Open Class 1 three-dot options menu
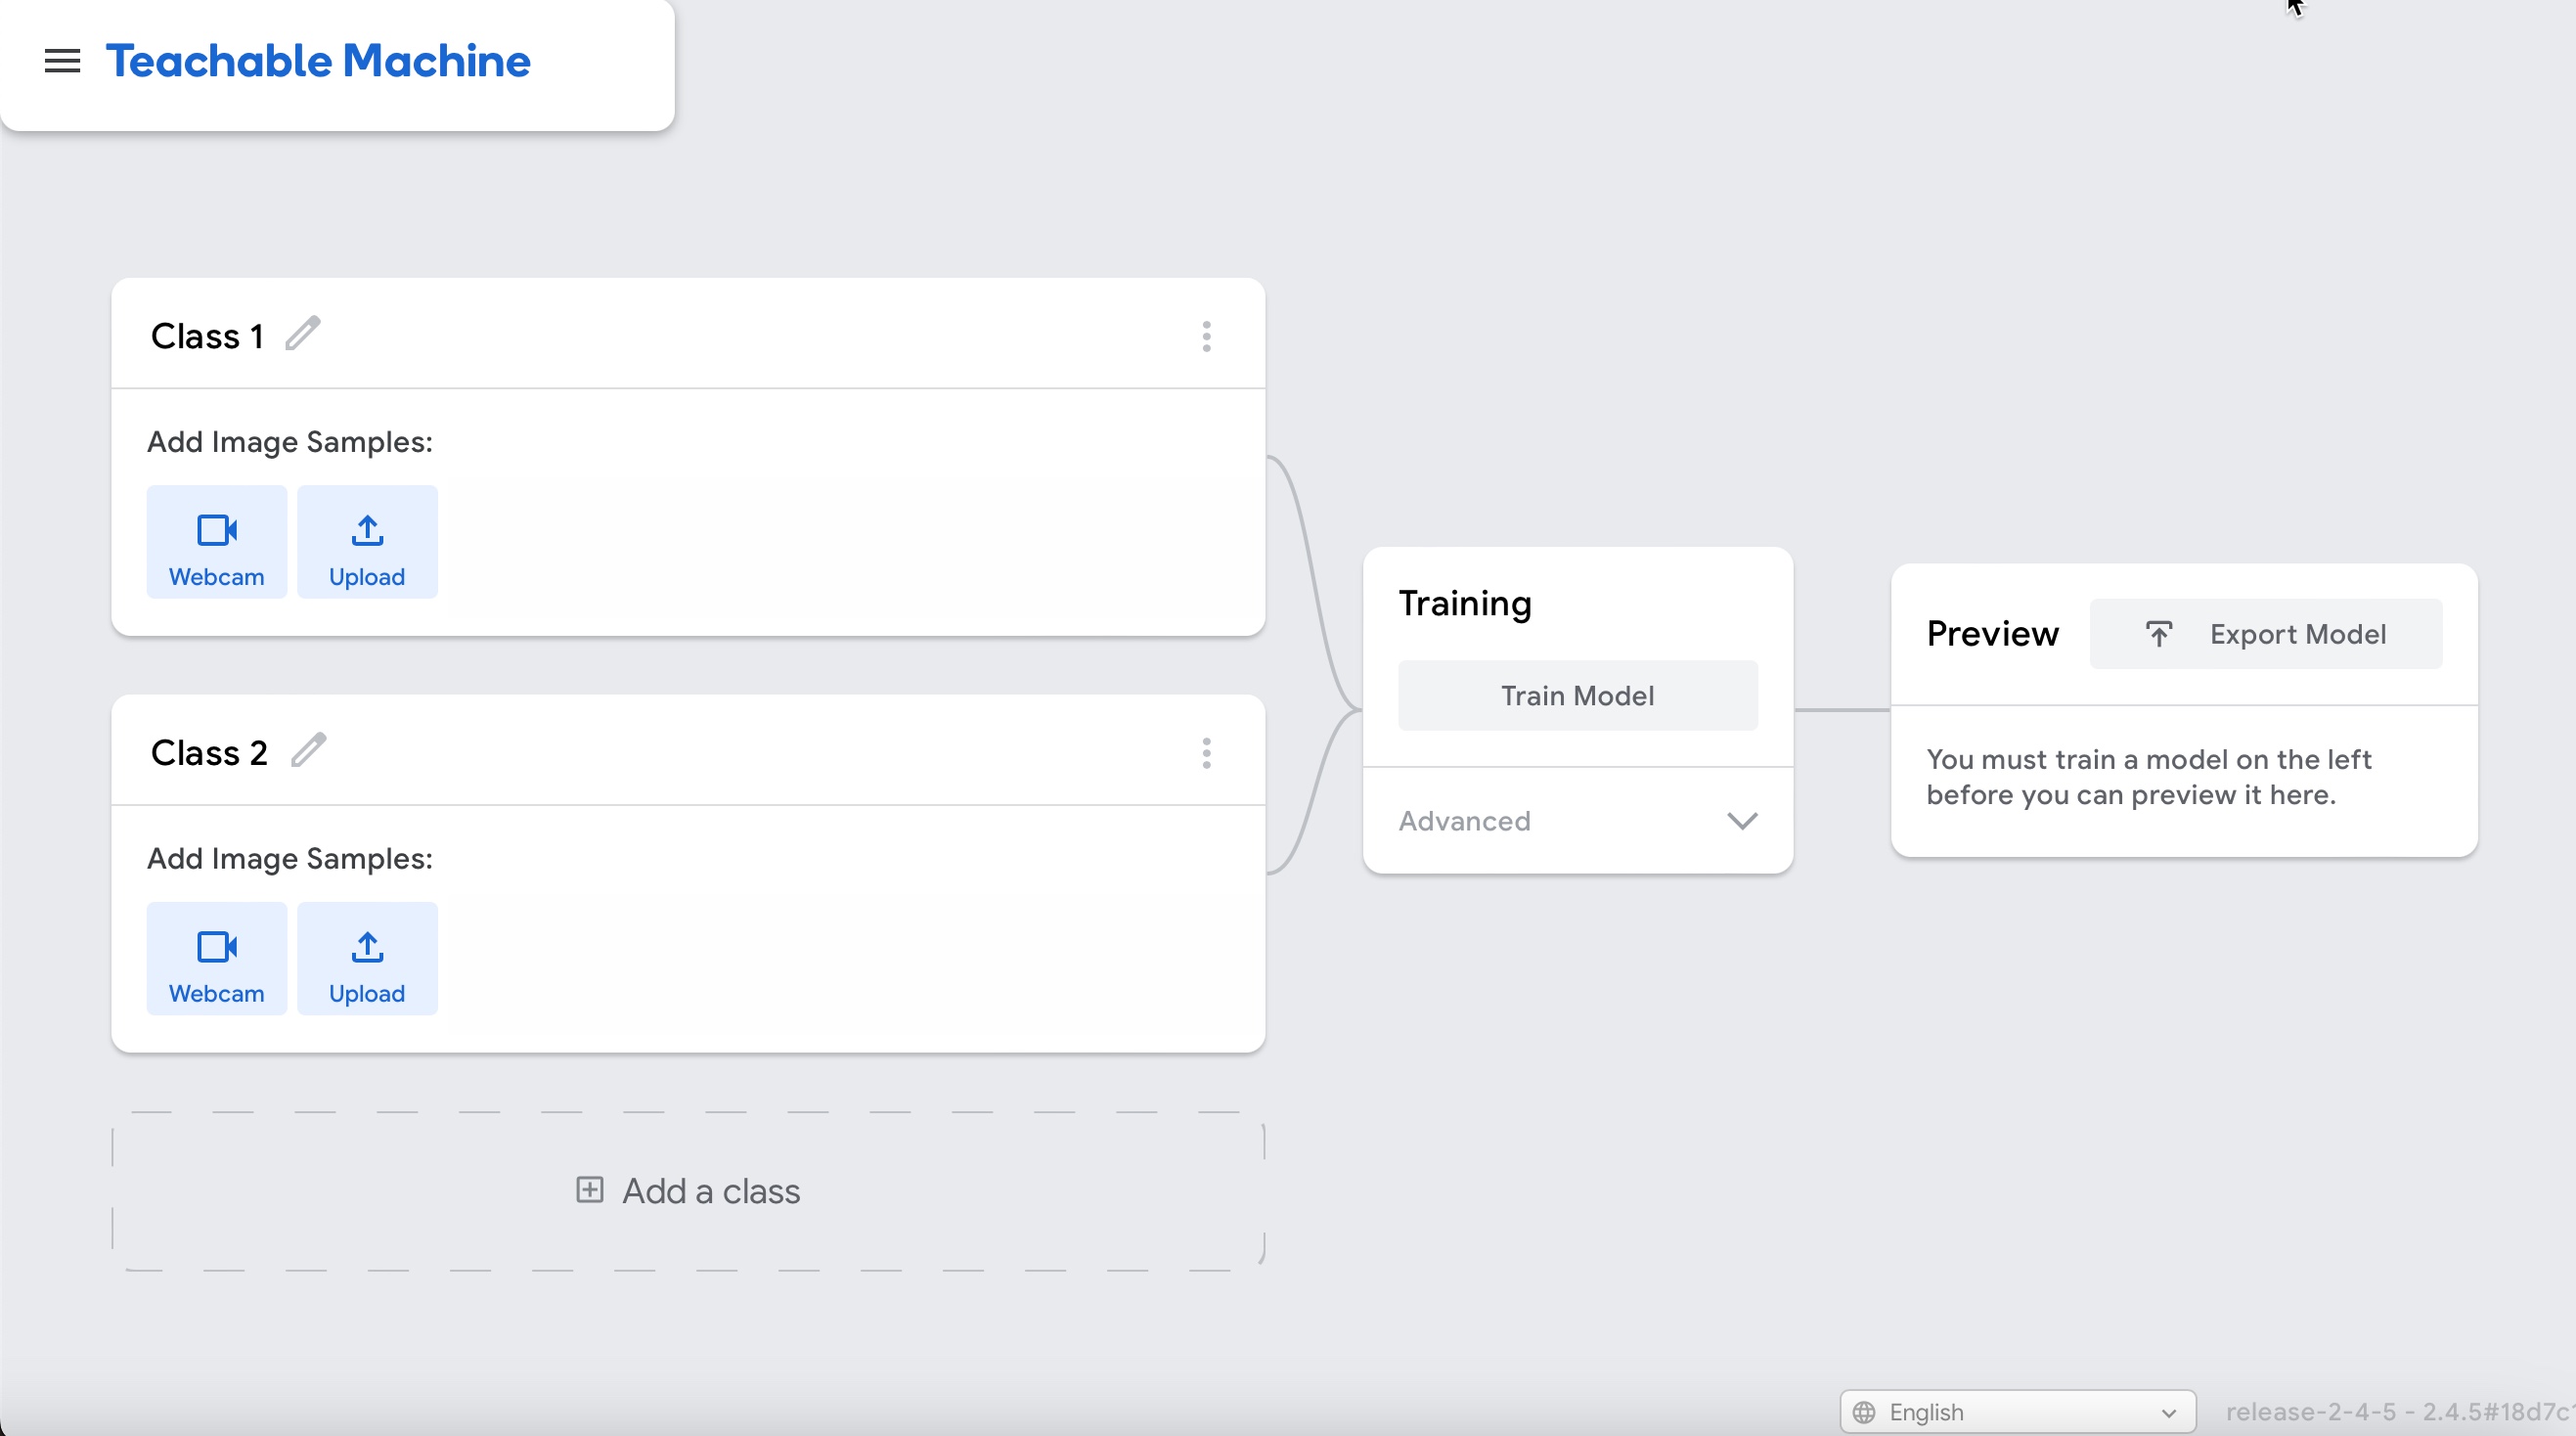The height and width of the screenshot is (1436, 2576). [1206, 337]
